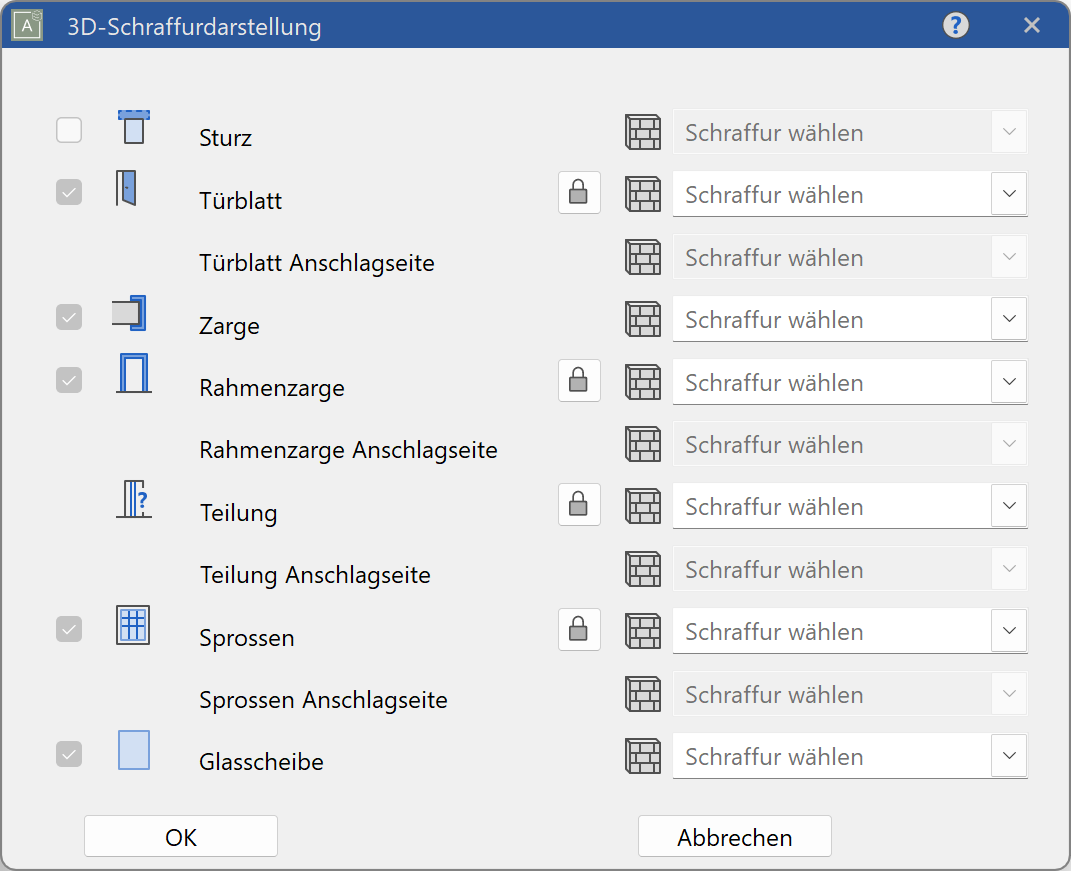Viewport: 1071px width, 871px height.
Task: Click the Glasscheibe glass pane icon
Action: (134, 750)
